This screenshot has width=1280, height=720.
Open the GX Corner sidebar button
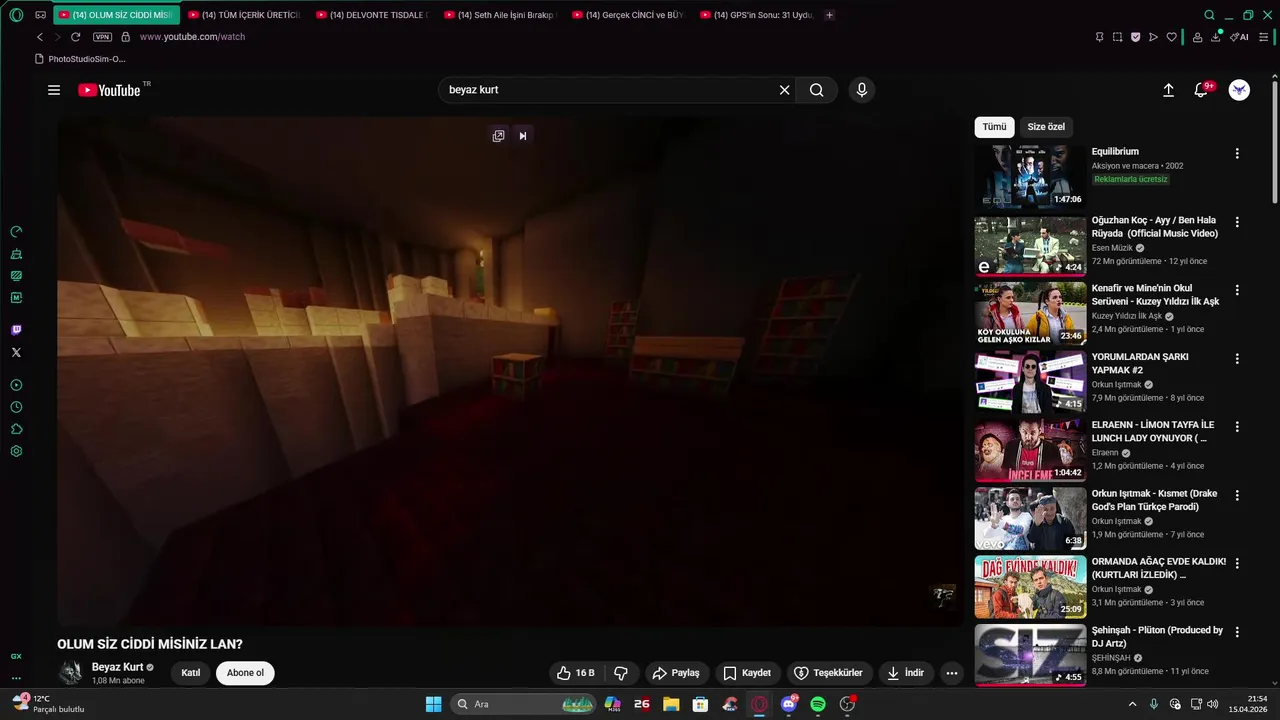tap(16, 656)
